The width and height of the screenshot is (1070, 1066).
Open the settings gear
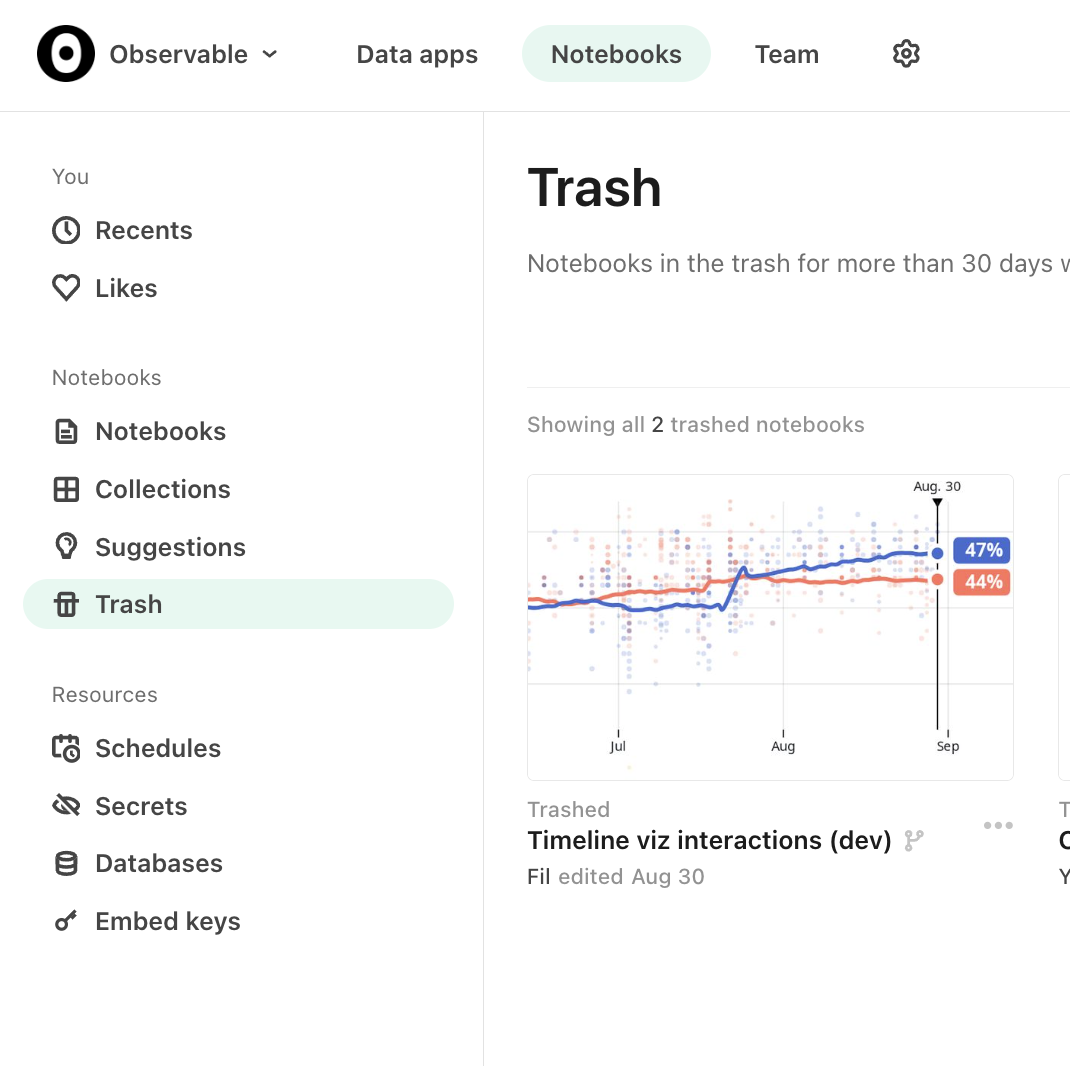(905, 54)
